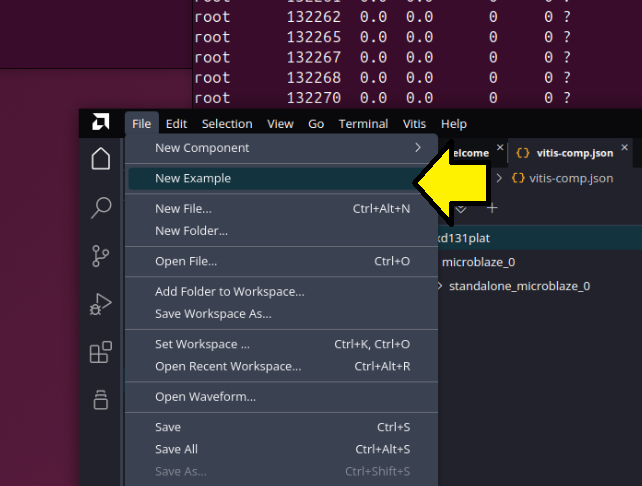Open the Search panel magnifier icon
Image resolution: width=642 pixels, height=486 pixels.
pos(100,208)
